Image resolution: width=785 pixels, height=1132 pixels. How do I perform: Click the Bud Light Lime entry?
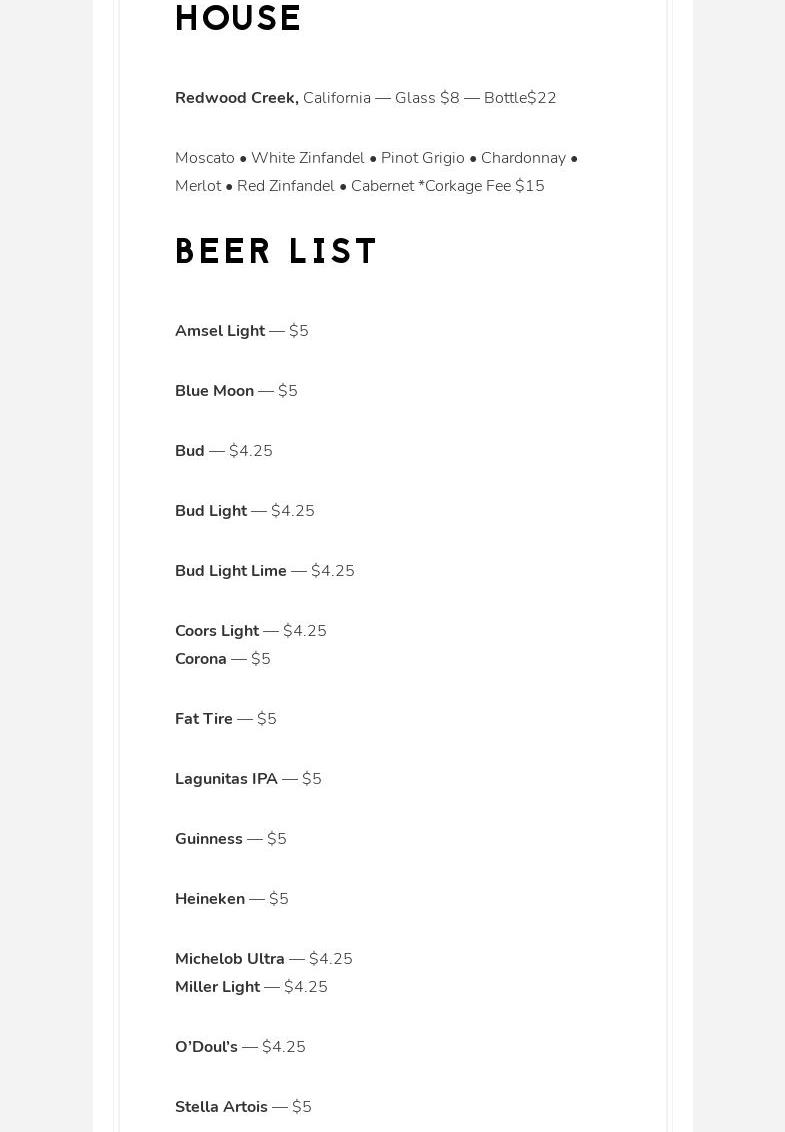[x=231, y=571]
